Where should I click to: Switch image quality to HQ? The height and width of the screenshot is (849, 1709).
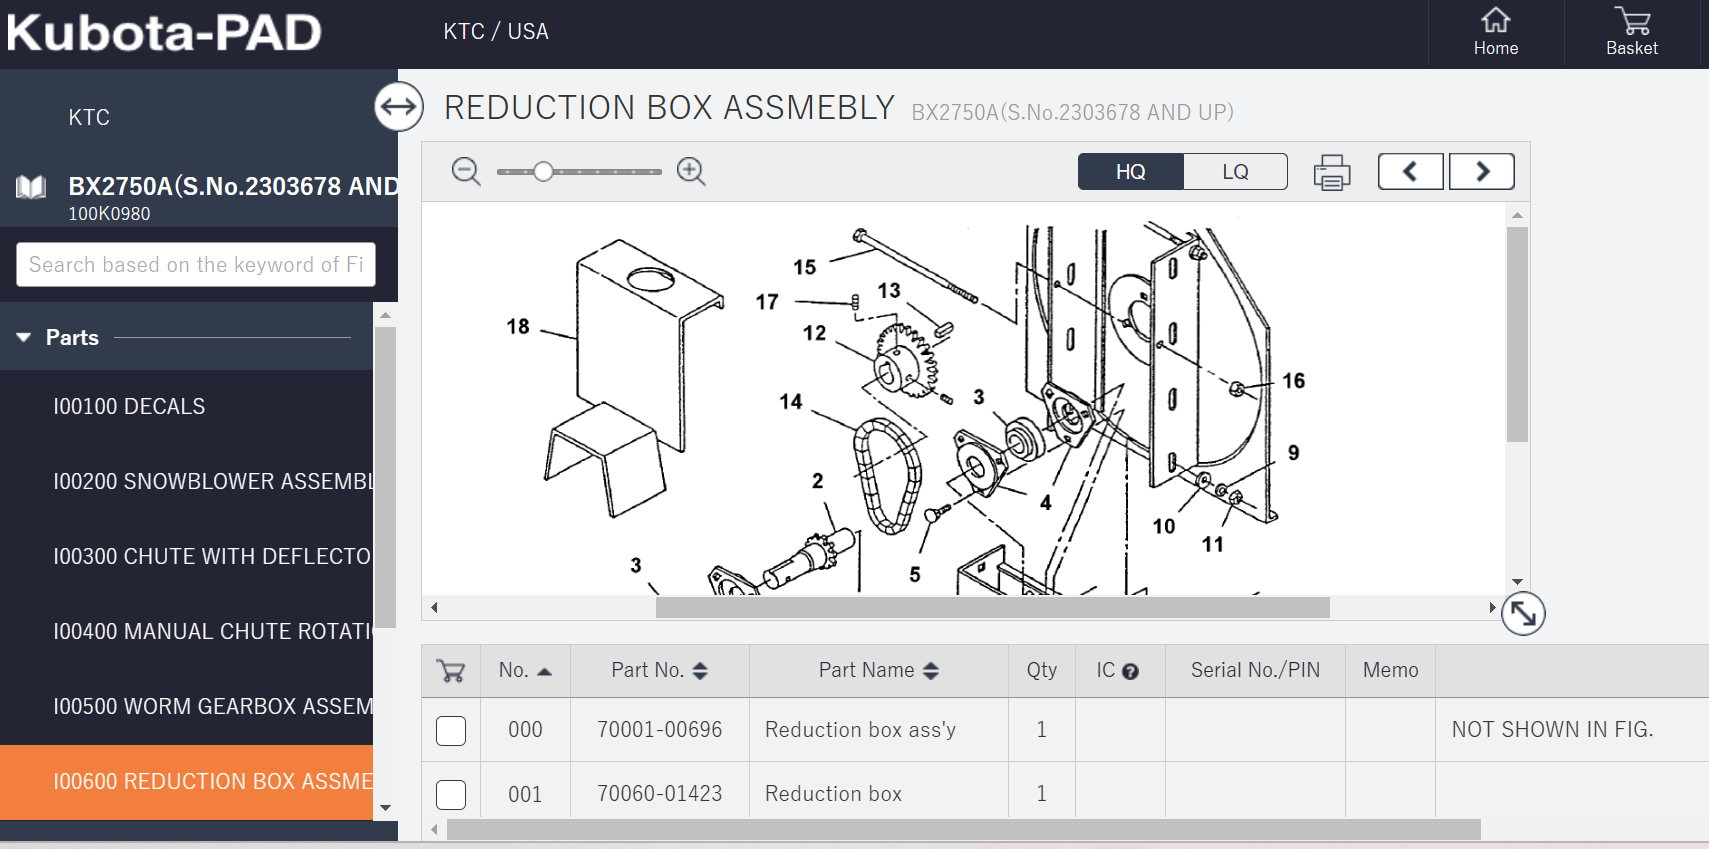(x=1131, y=172)
